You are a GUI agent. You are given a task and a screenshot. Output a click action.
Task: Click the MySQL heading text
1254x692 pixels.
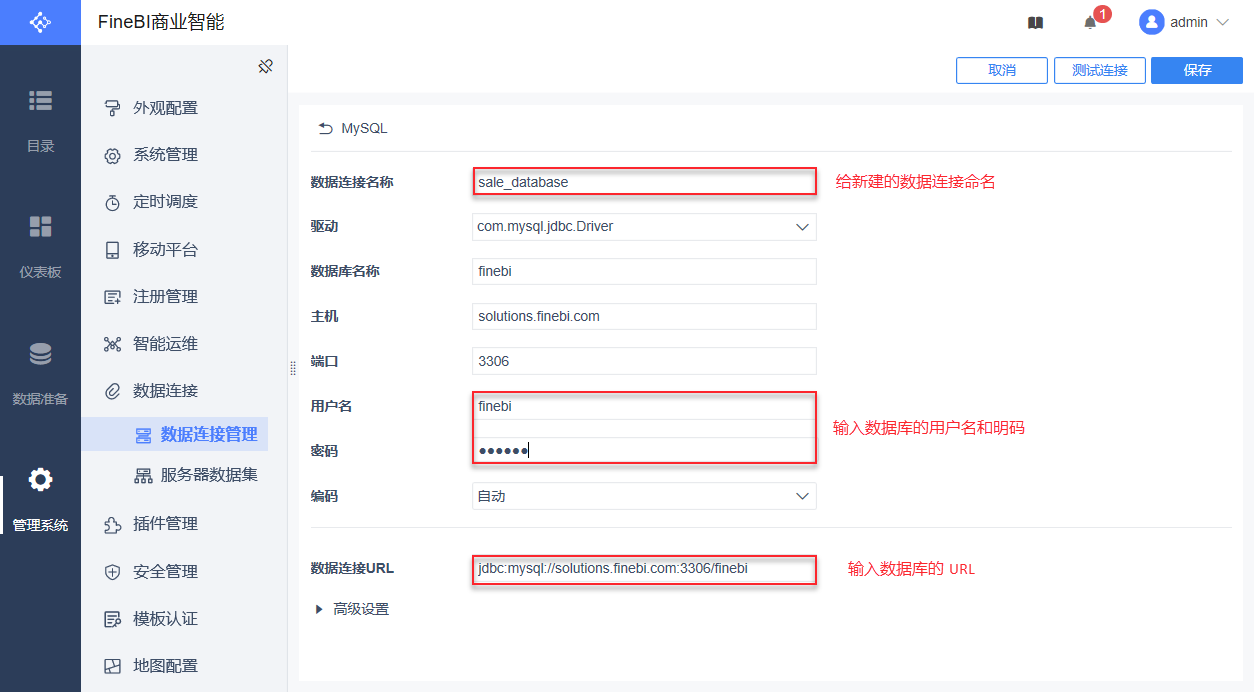(x=364, y=128)
